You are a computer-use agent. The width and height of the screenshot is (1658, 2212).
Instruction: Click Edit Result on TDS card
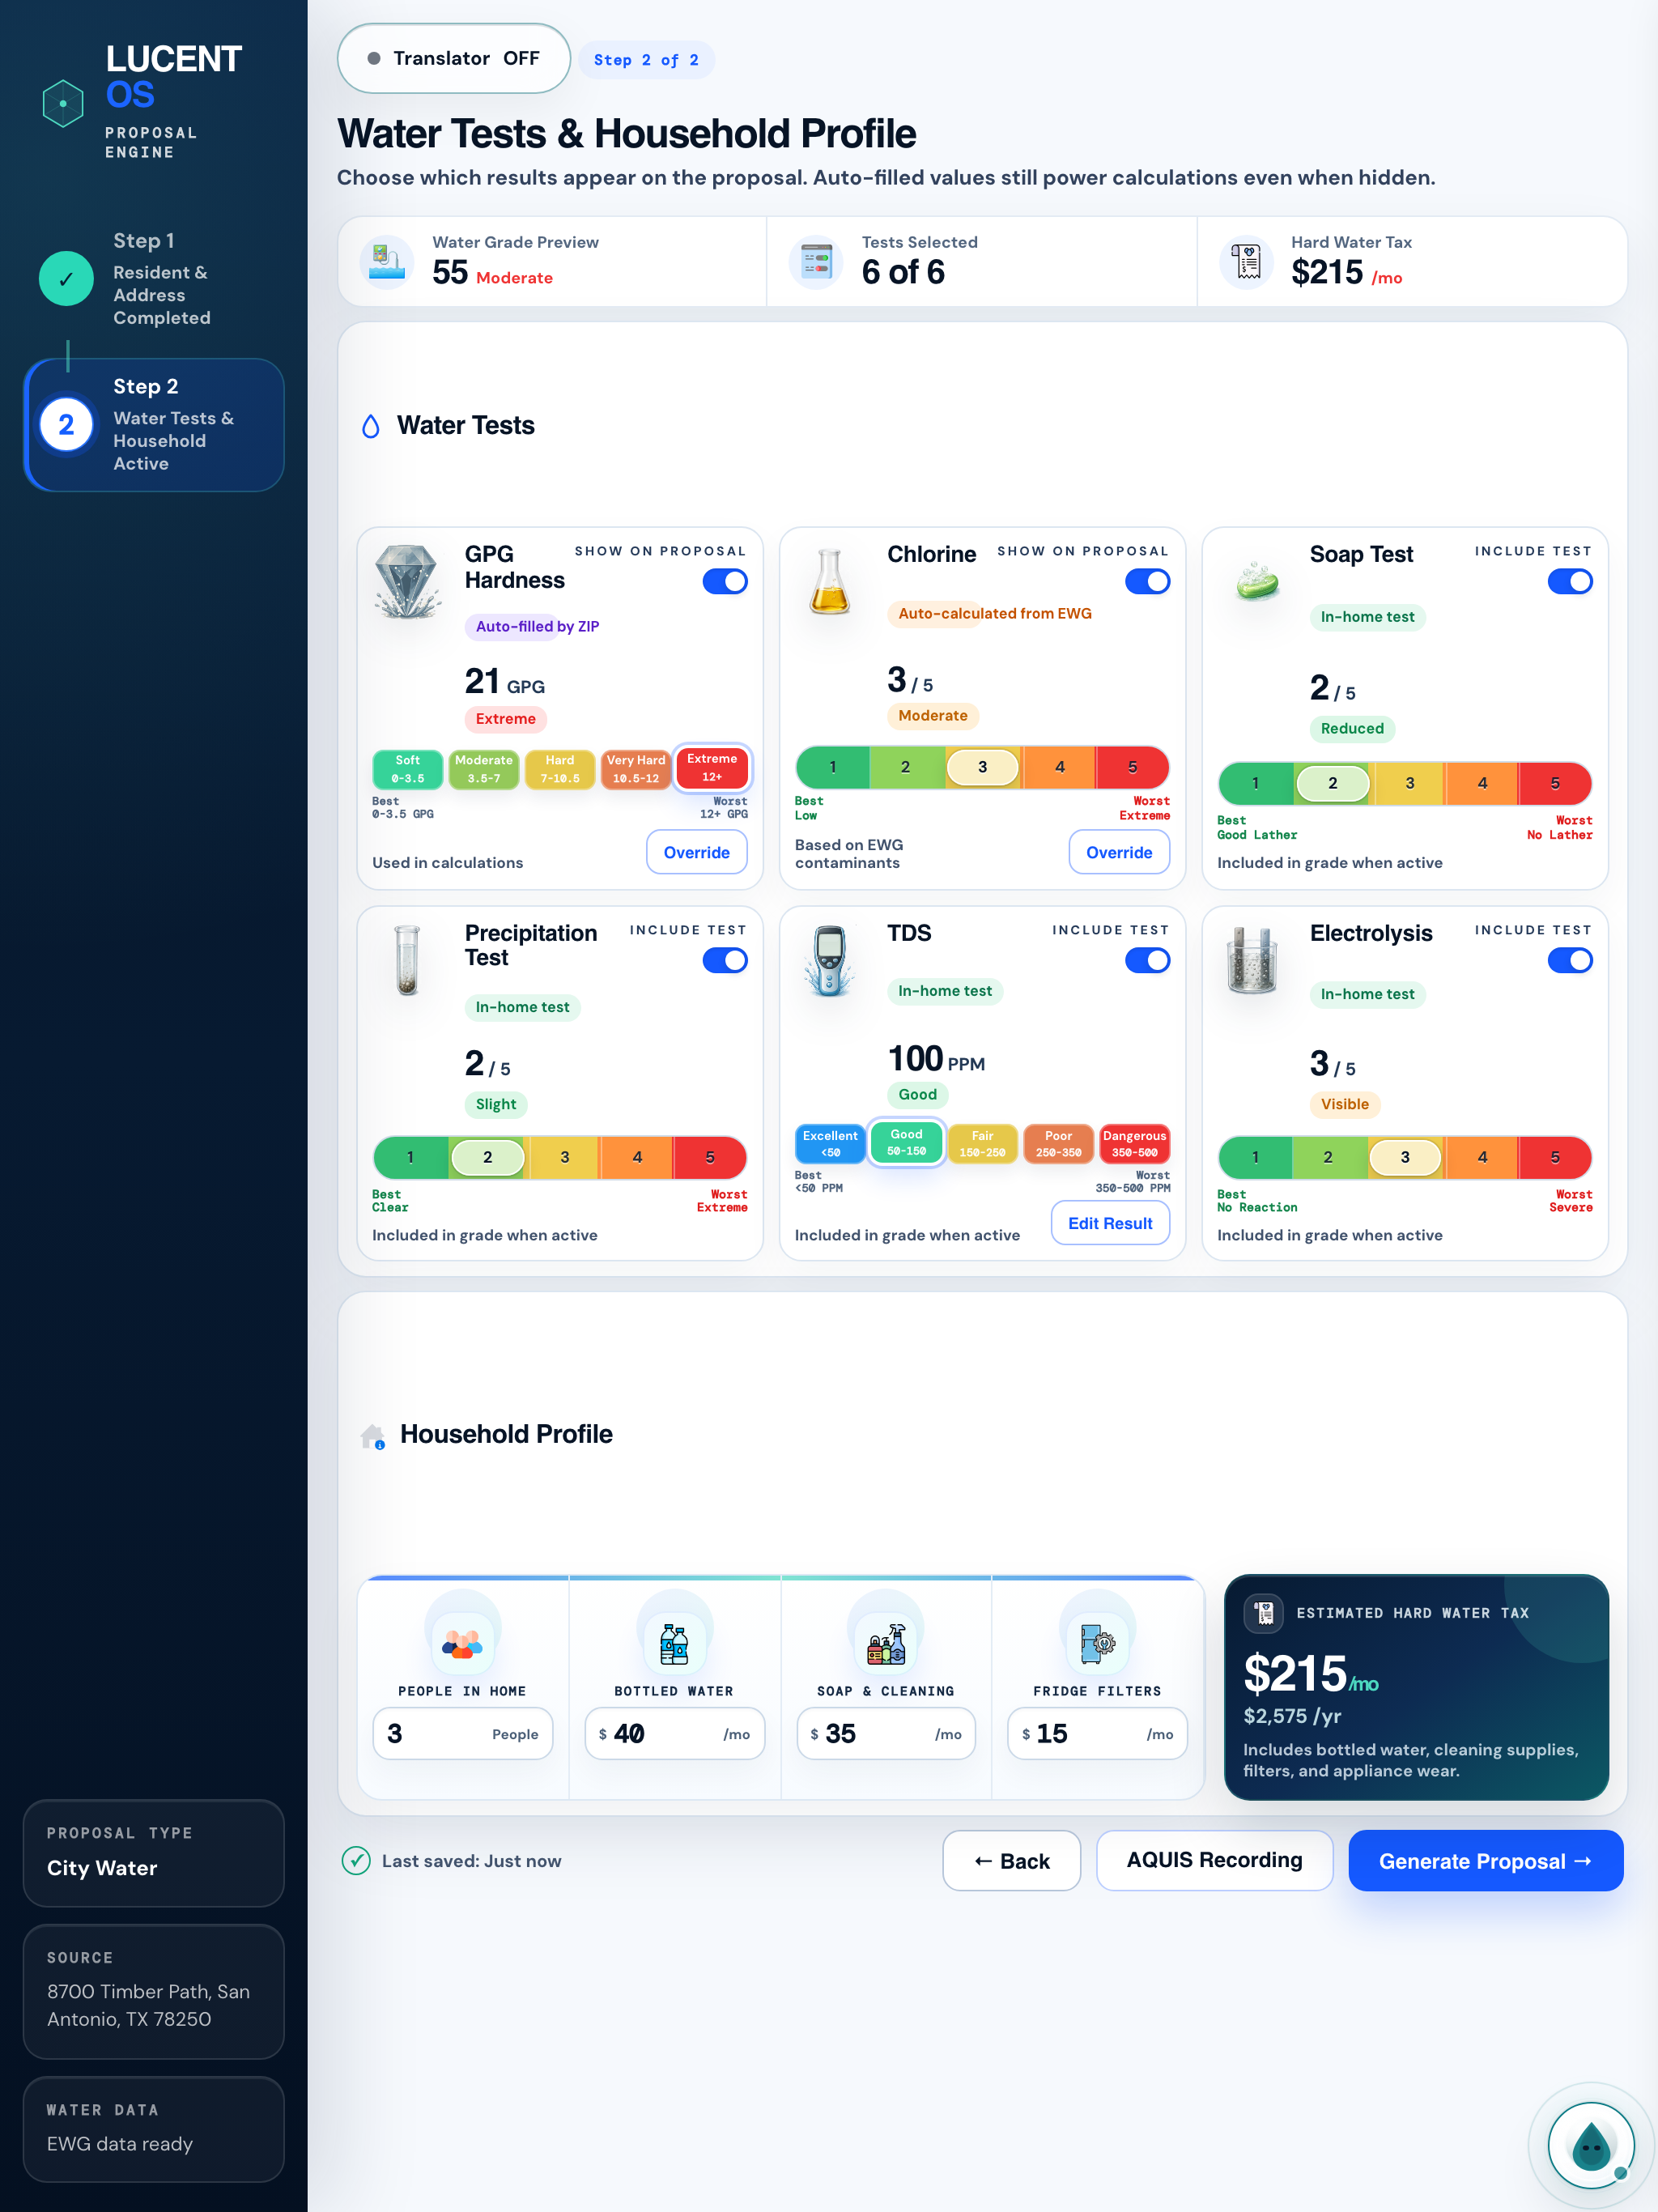pos(1110,1223)
